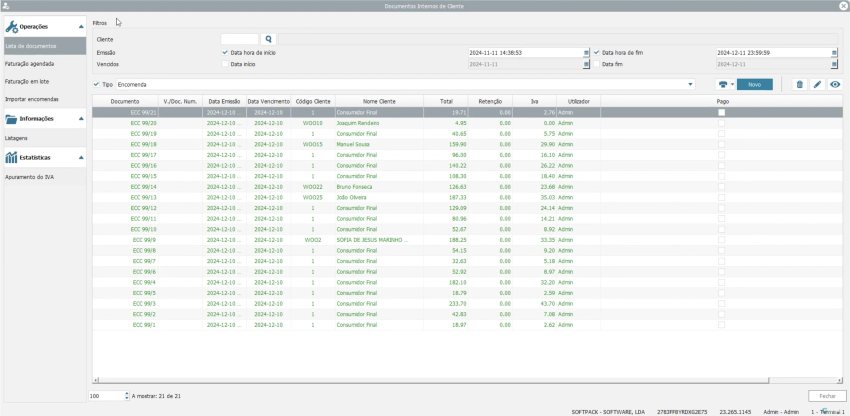
Task: Expand the printer options dropdown arrow
Action: [732, 85]
